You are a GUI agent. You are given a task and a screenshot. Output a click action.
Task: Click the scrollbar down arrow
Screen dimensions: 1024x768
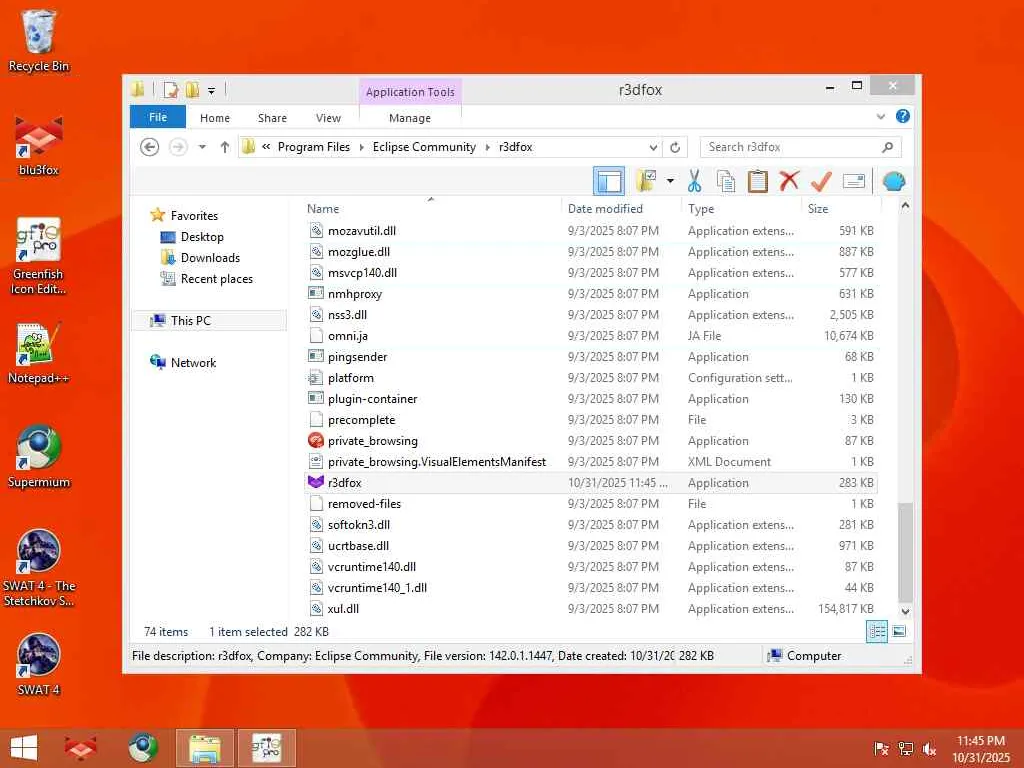point(905,612)
